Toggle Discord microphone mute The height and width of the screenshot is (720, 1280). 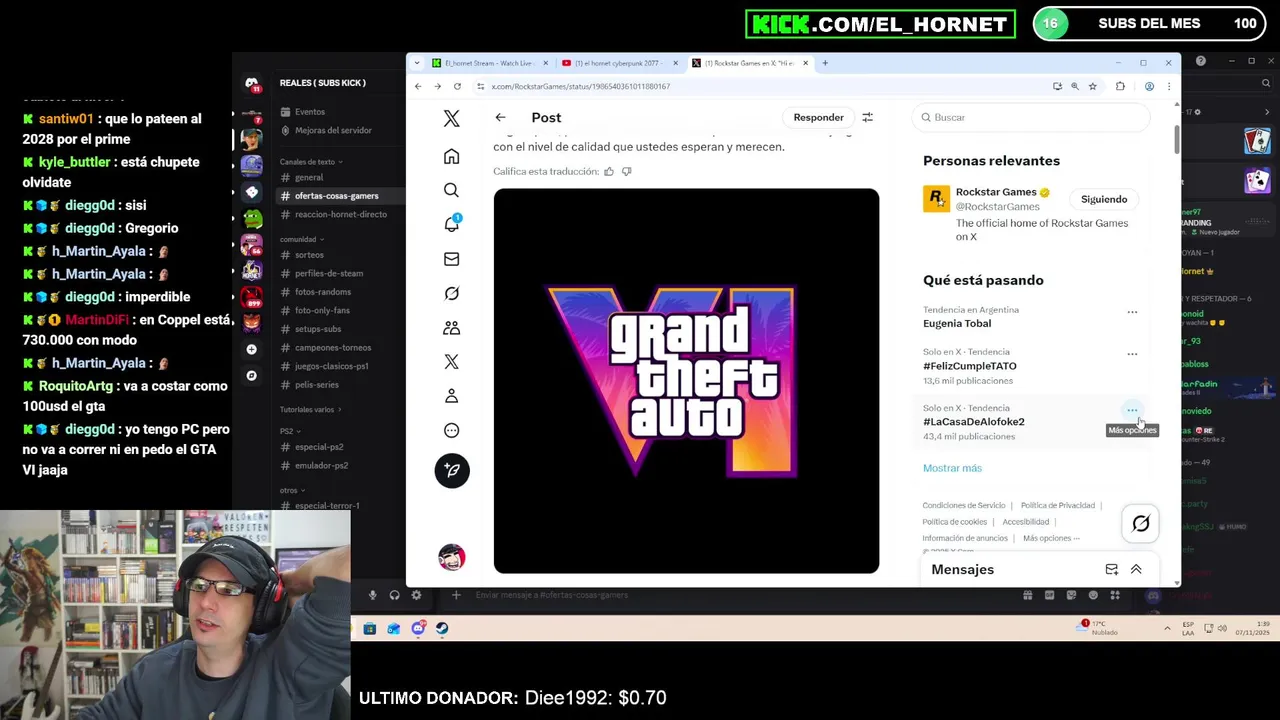click(372, 595)
